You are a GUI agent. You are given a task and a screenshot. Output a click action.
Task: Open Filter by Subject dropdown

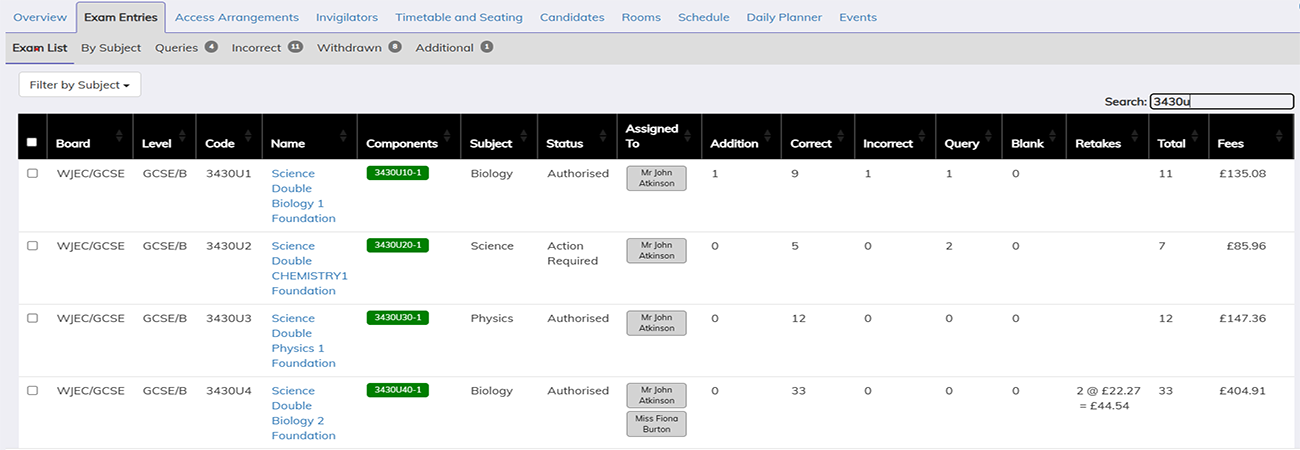tap(80, 85)
